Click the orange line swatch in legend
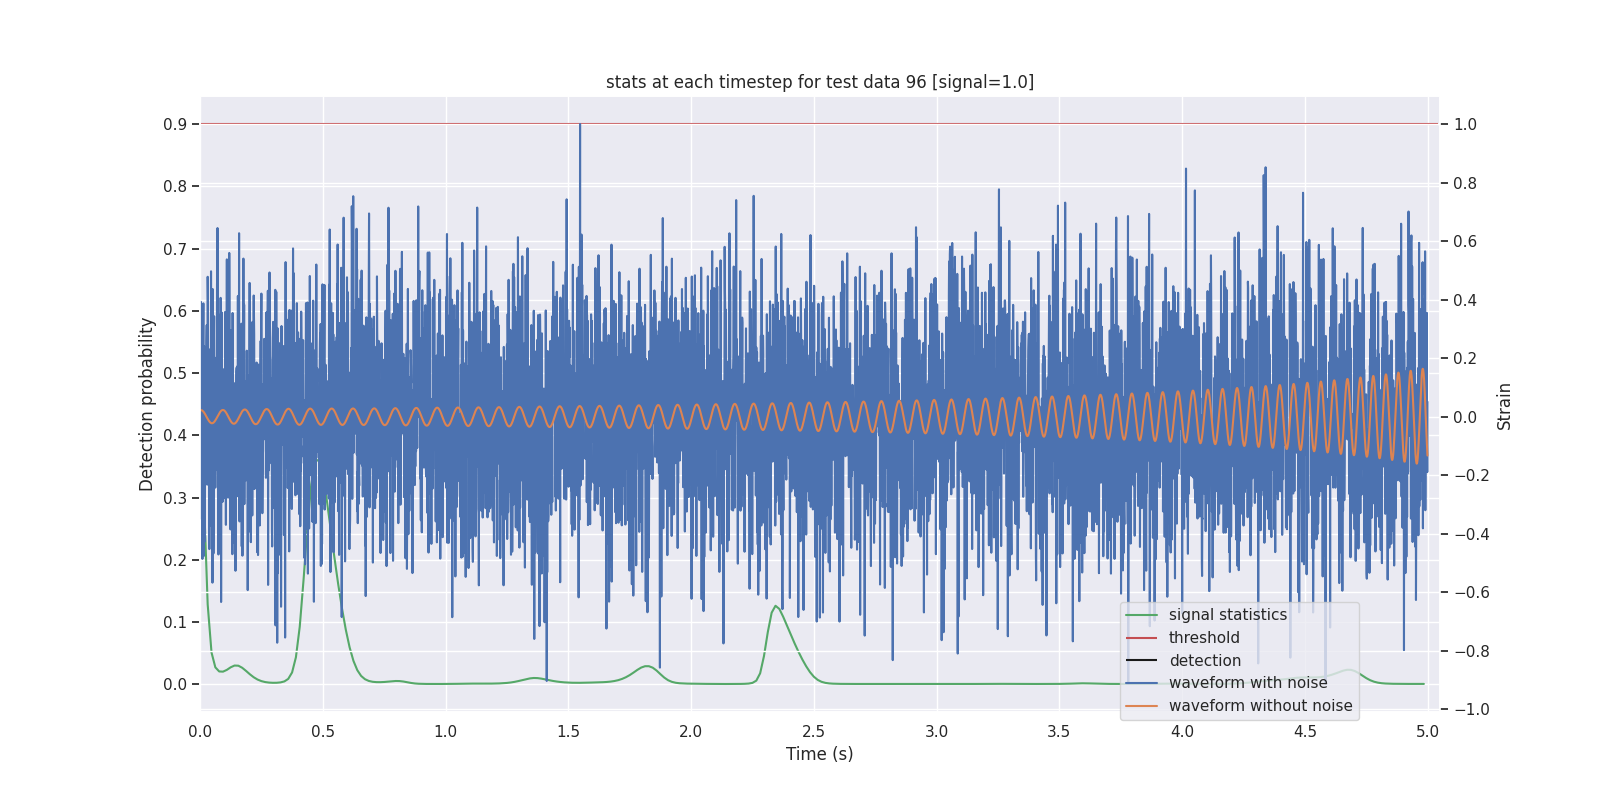 point(1141,706)
